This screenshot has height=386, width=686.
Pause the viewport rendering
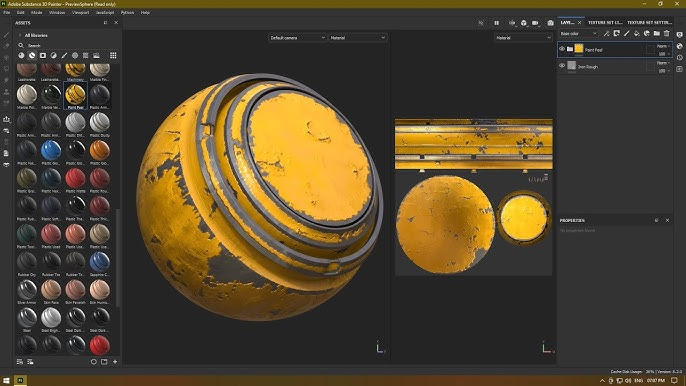pyautogui.click(x=497, y=23)
